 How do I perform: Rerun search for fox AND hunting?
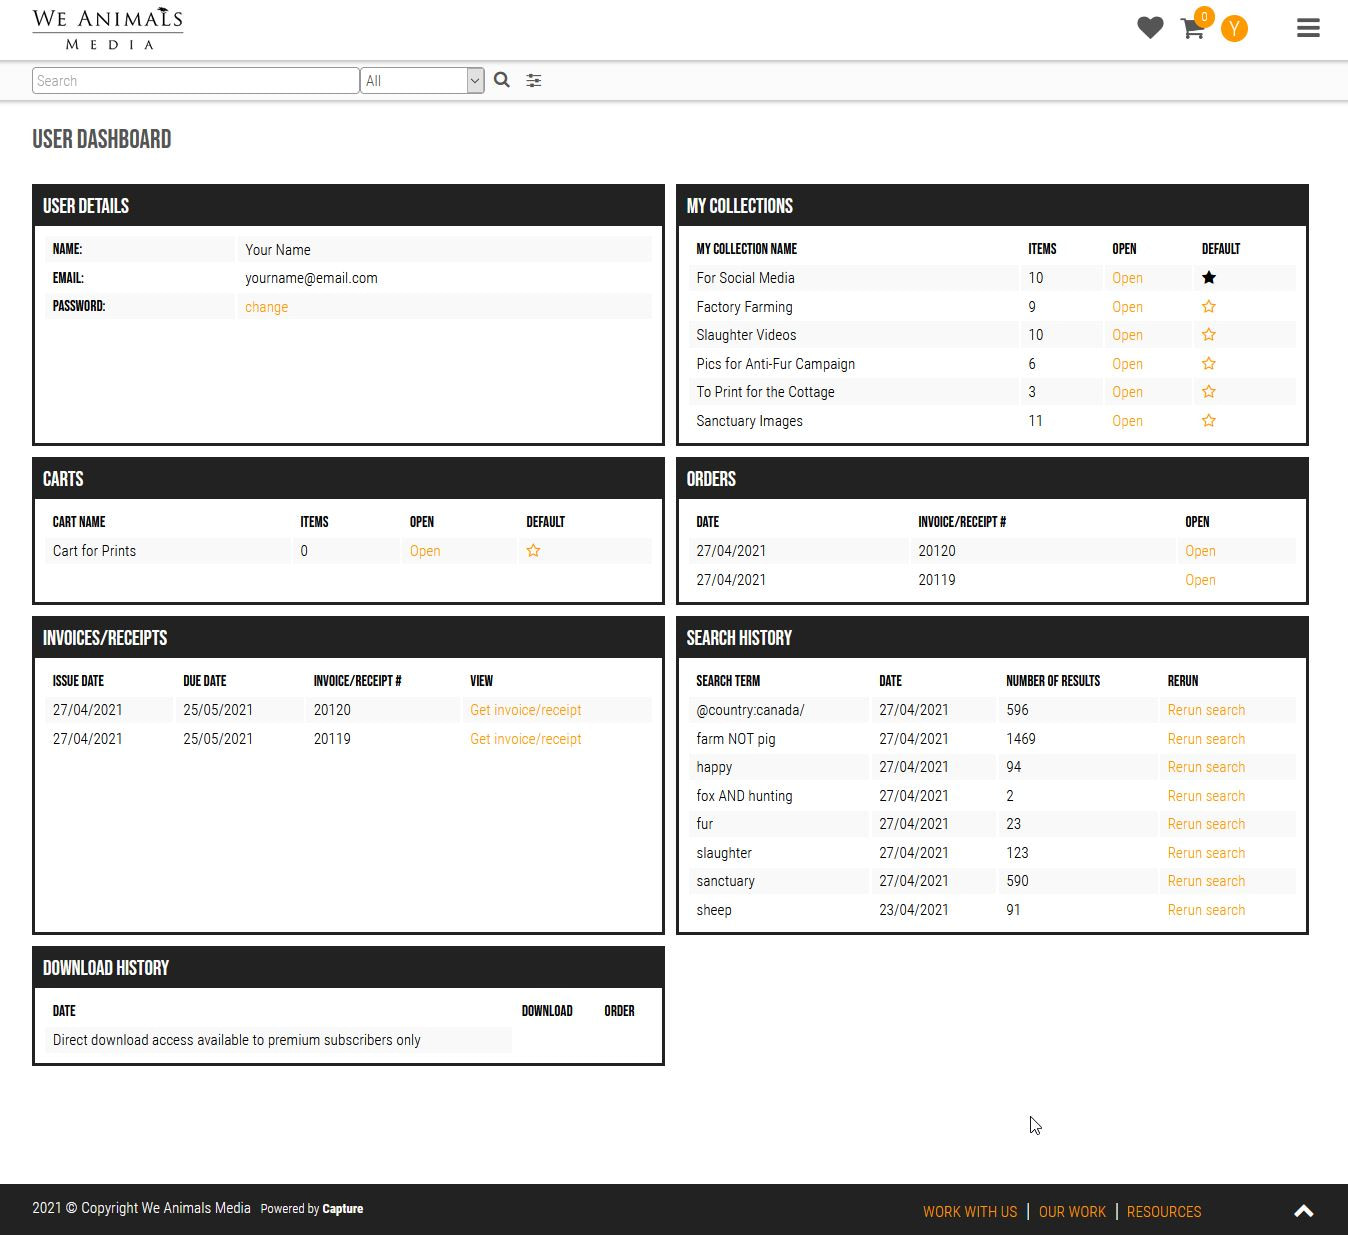(x=1206, y=796)
